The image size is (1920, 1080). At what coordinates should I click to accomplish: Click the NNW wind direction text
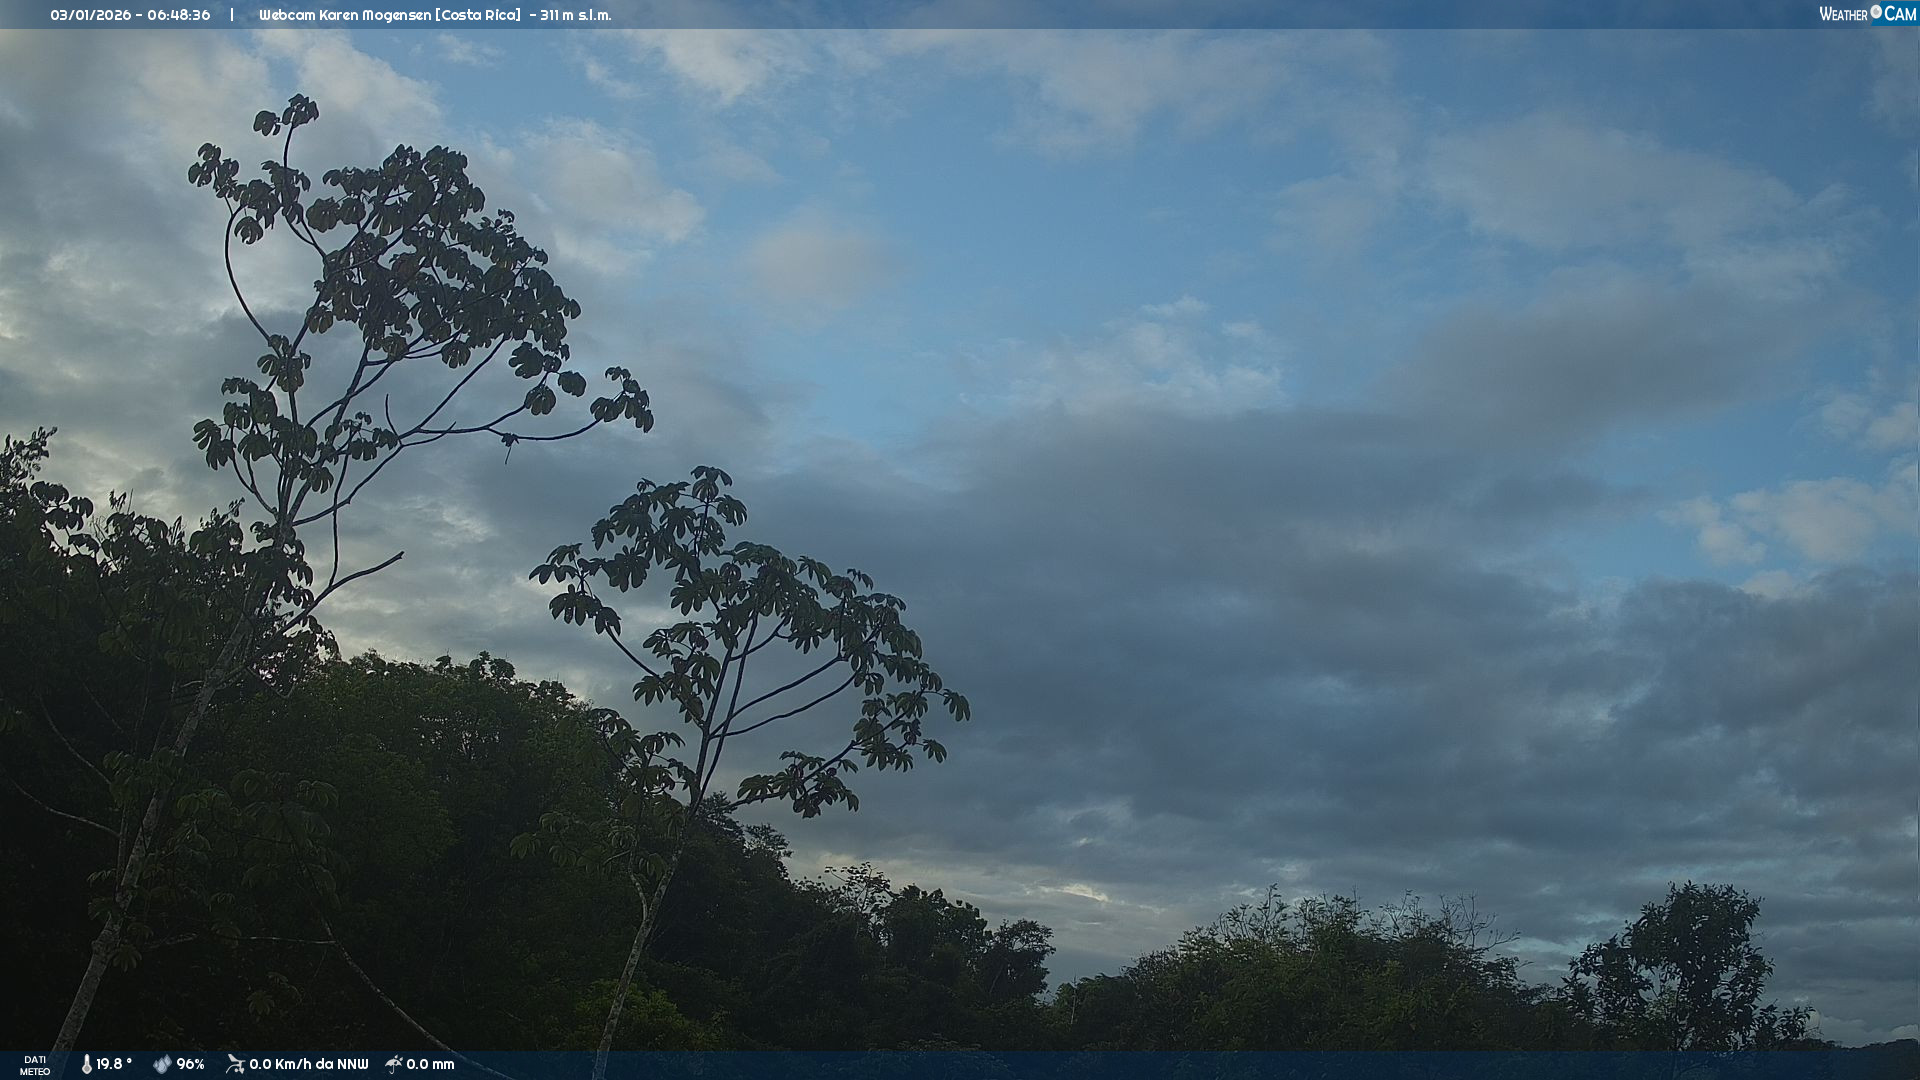pyautogui.click(x=353, y=1064)
